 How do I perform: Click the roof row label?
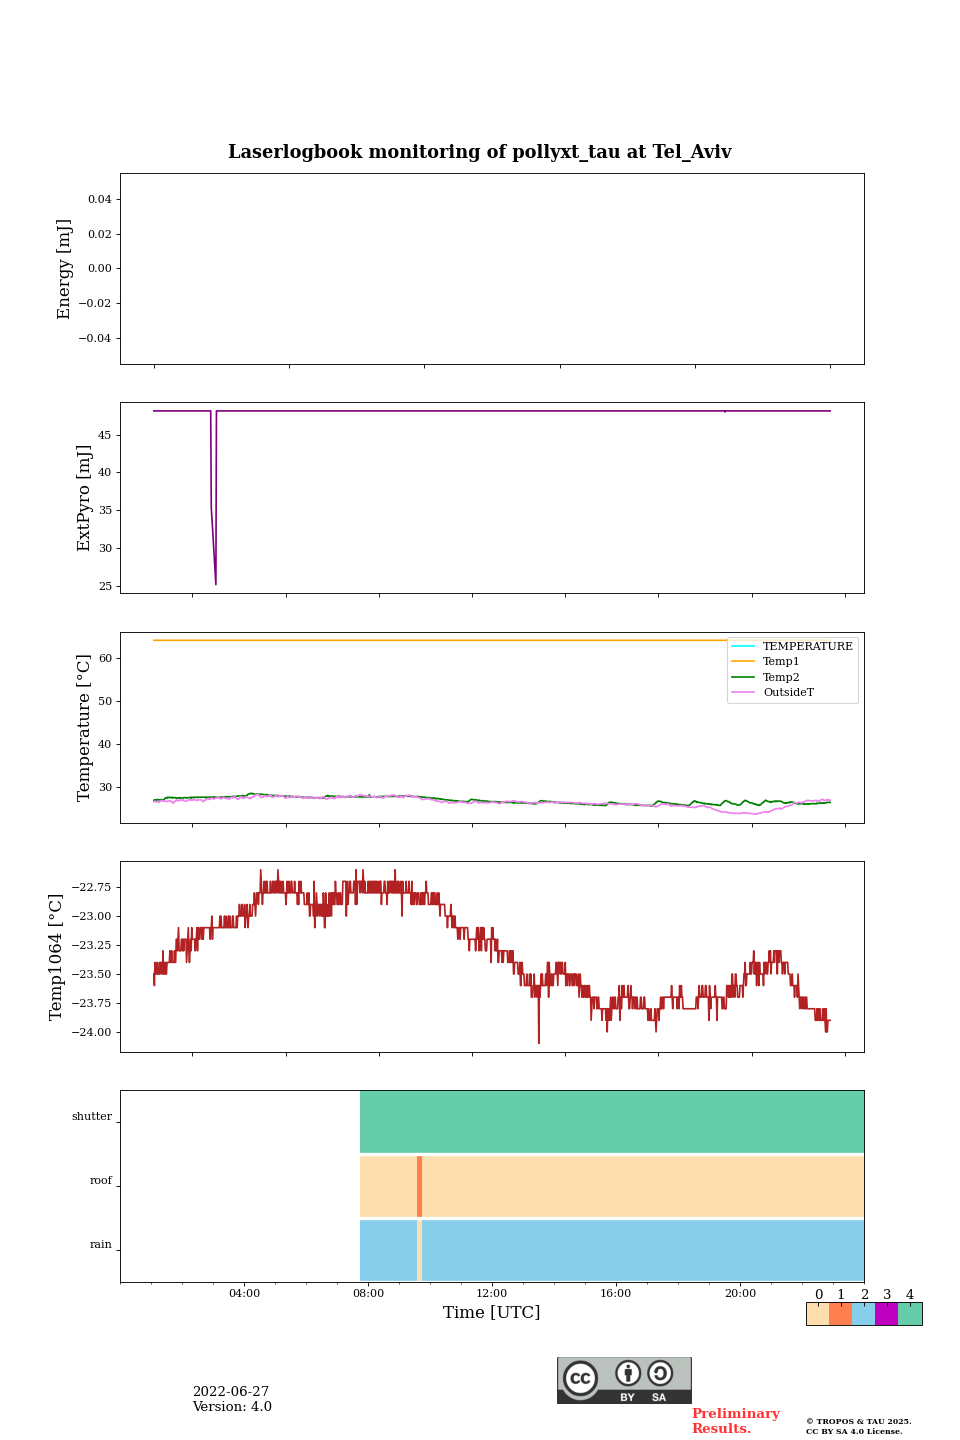[101, 1180]
